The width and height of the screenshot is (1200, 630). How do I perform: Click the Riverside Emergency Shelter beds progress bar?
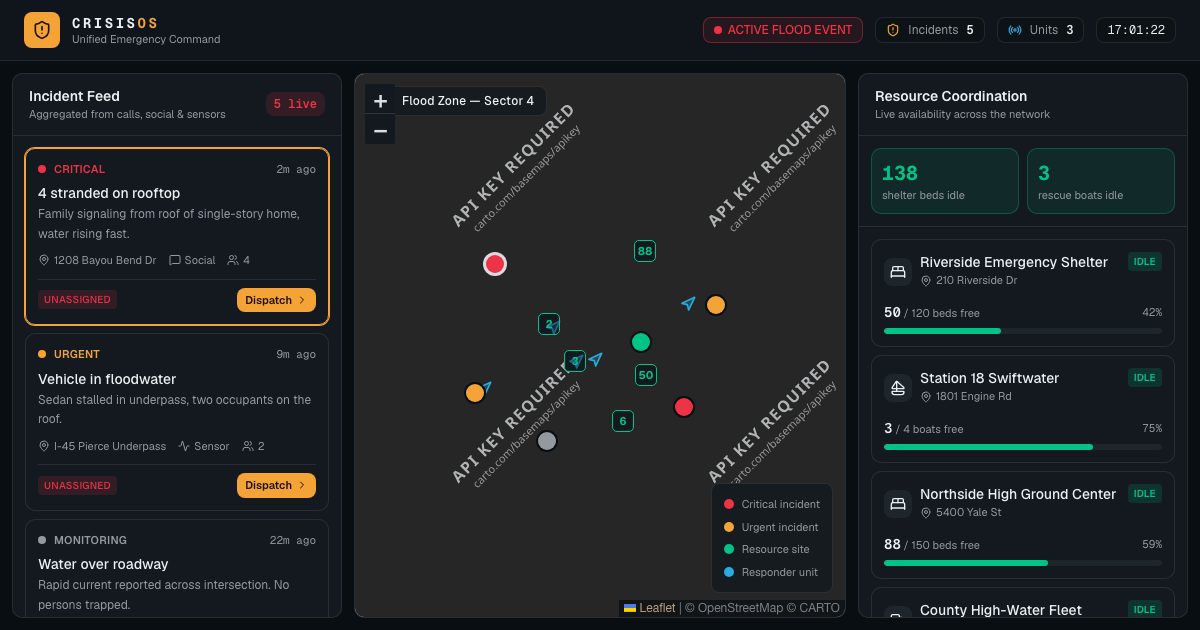coord(1023,331)
